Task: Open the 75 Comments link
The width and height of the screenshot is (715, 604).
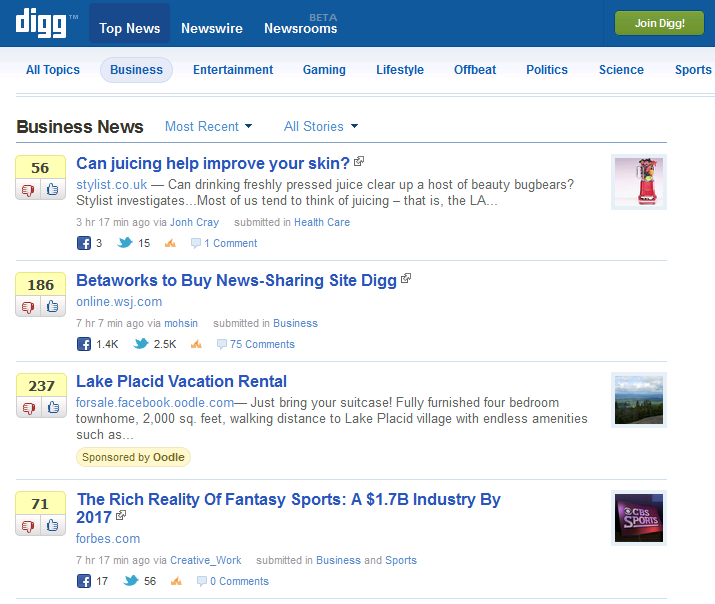Action: [262, 344]
